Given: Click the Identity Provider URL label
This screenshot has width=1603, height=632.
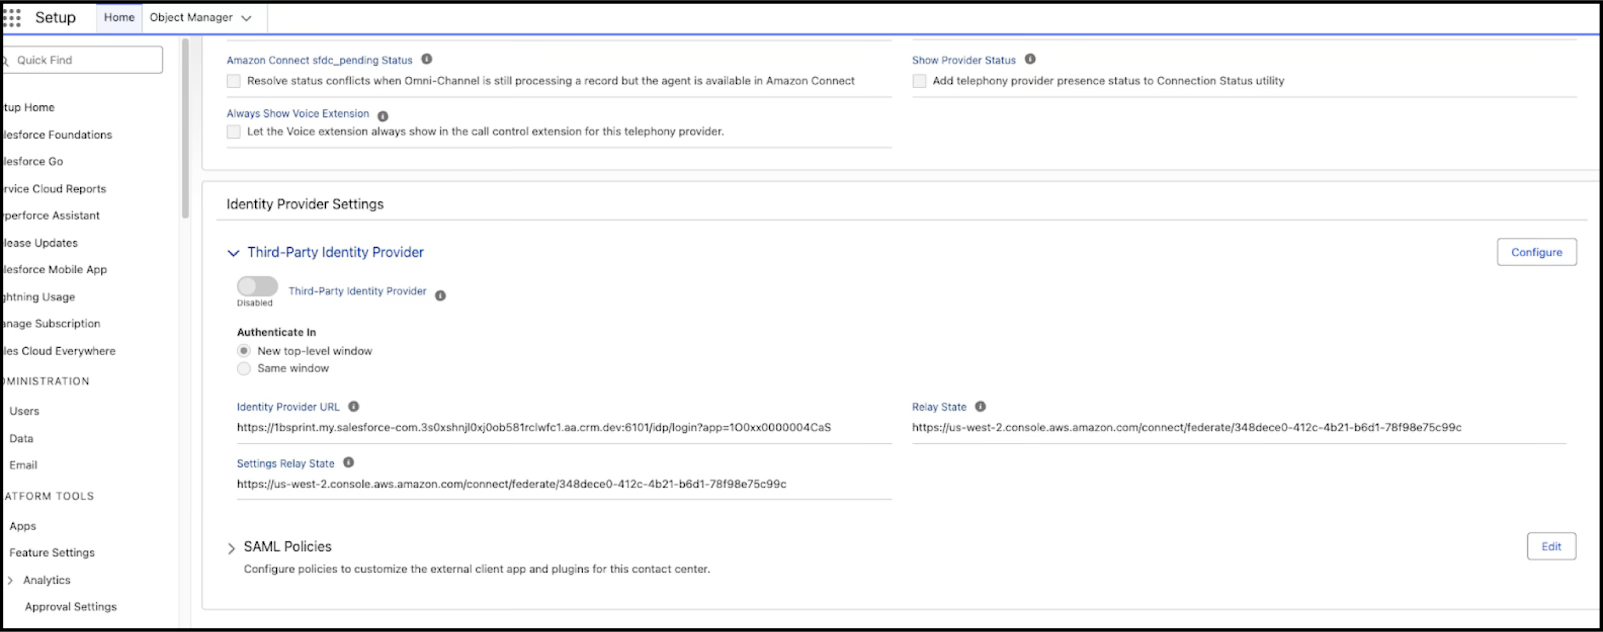Looking at the screenshot, I should pyautogui.click(x=288, y=407).
